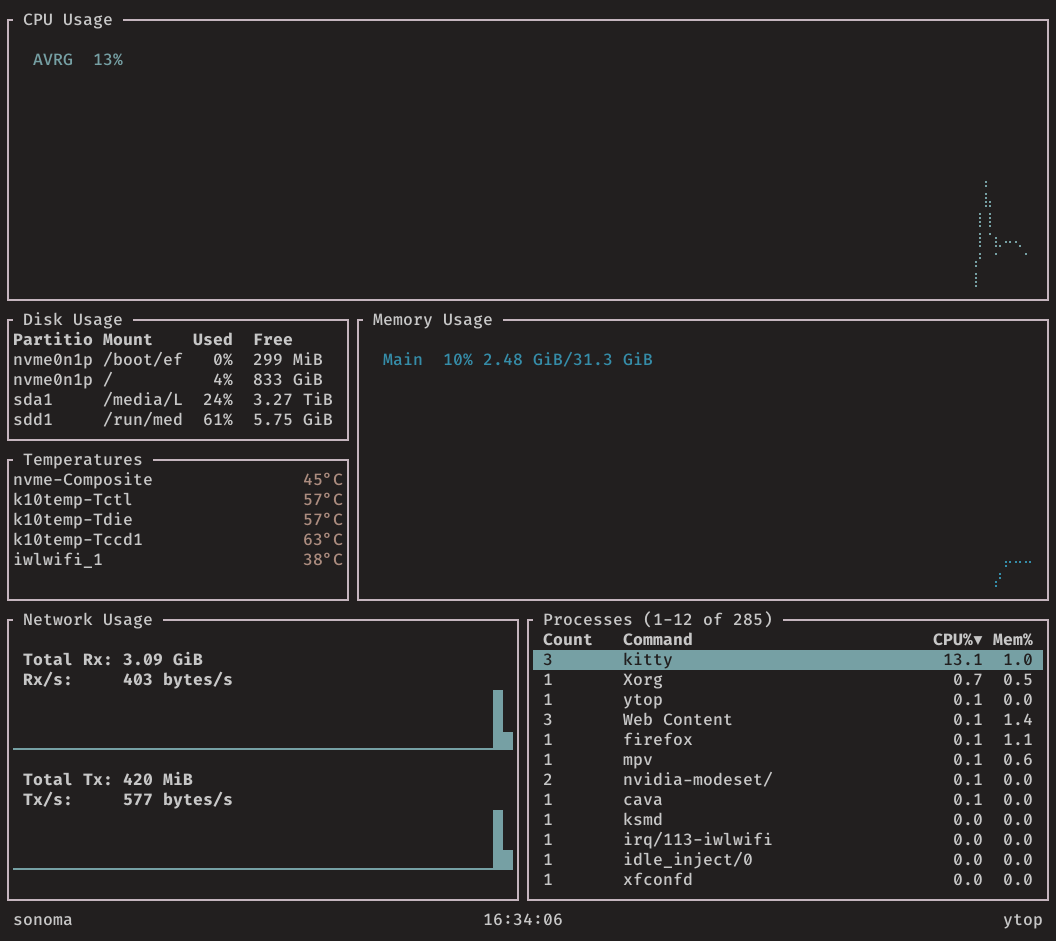Click the nvme-Composite temperature entry

(178, 480)
